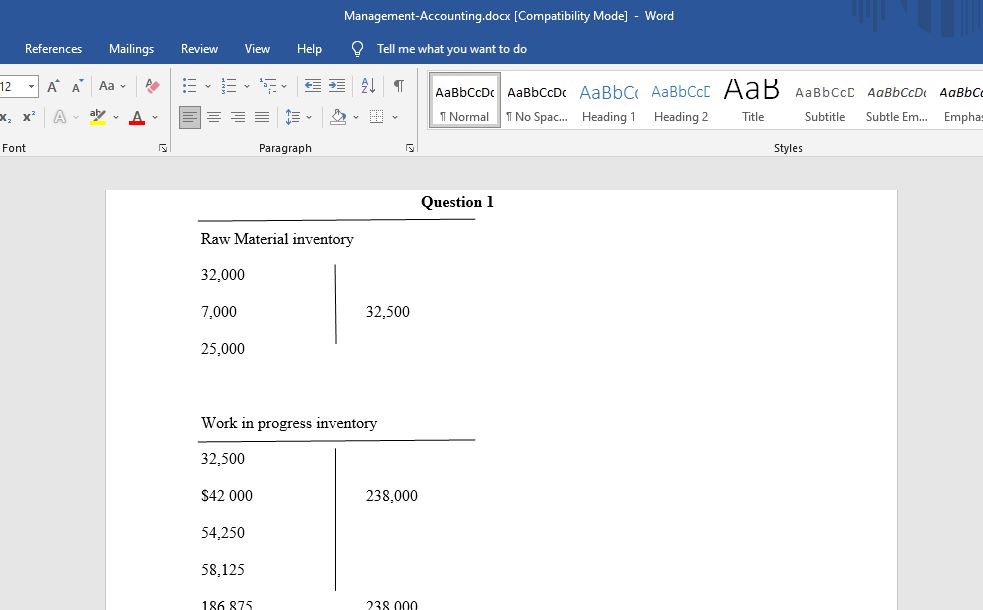Switch to the References tab
This screenshot has height=610, width=983.
[53, 49]
